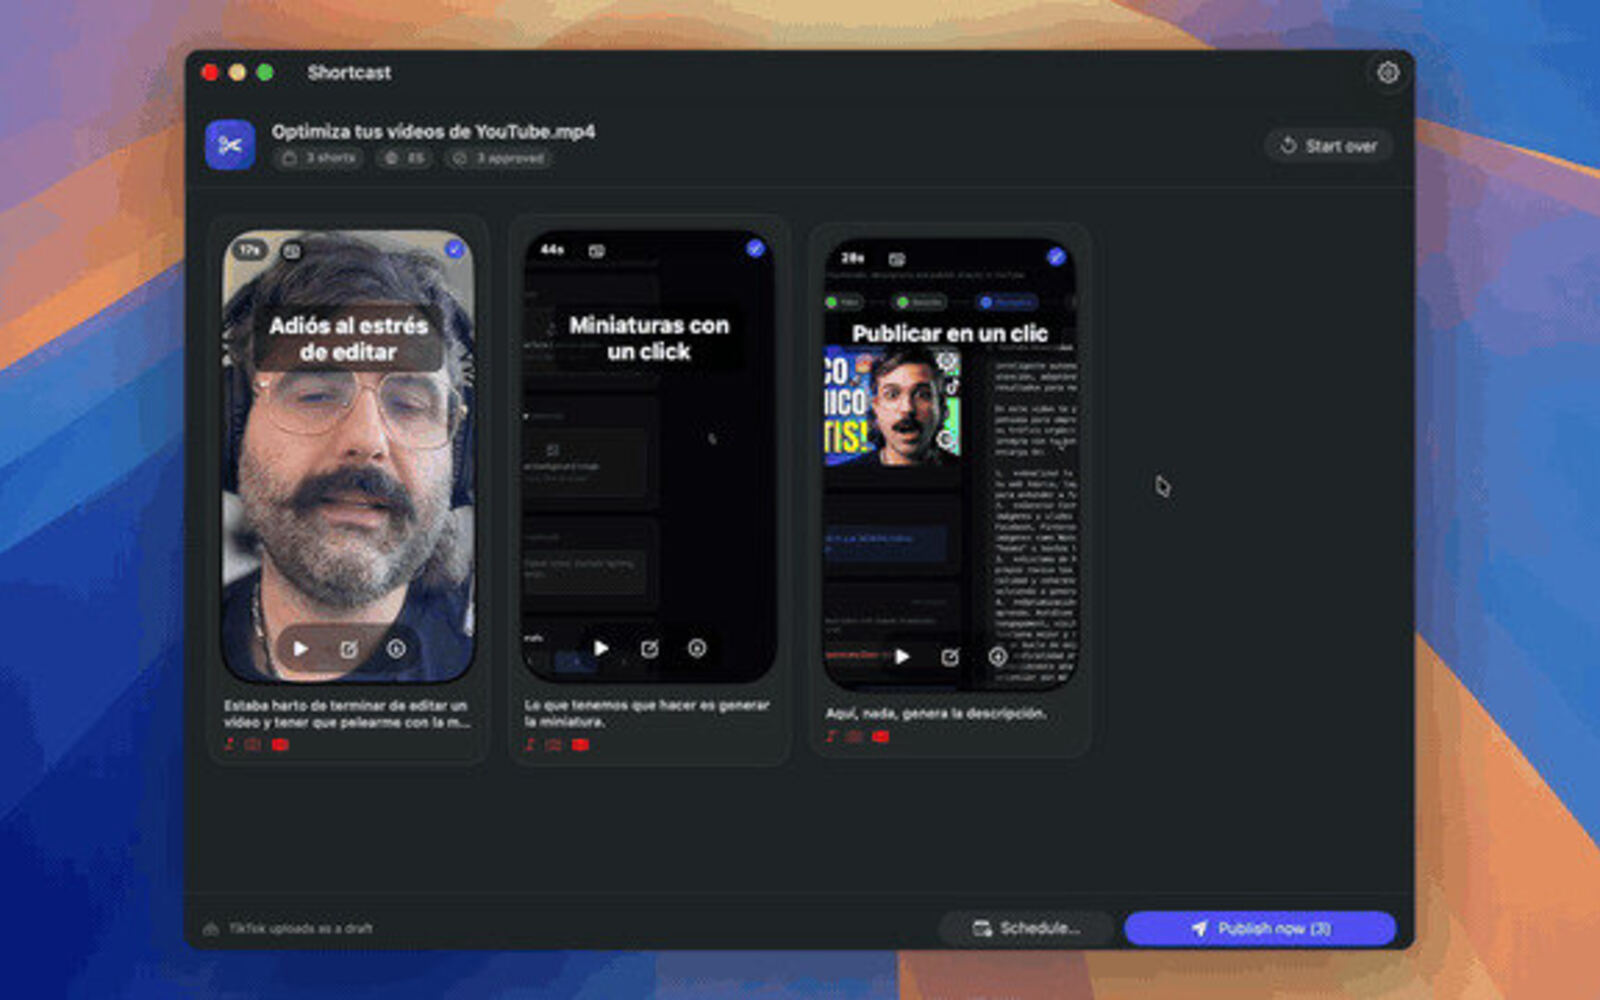The height and width of the screenshot is (1000, 1600).
Task: Click Publish now (3) button
Action: [1260, 928]
